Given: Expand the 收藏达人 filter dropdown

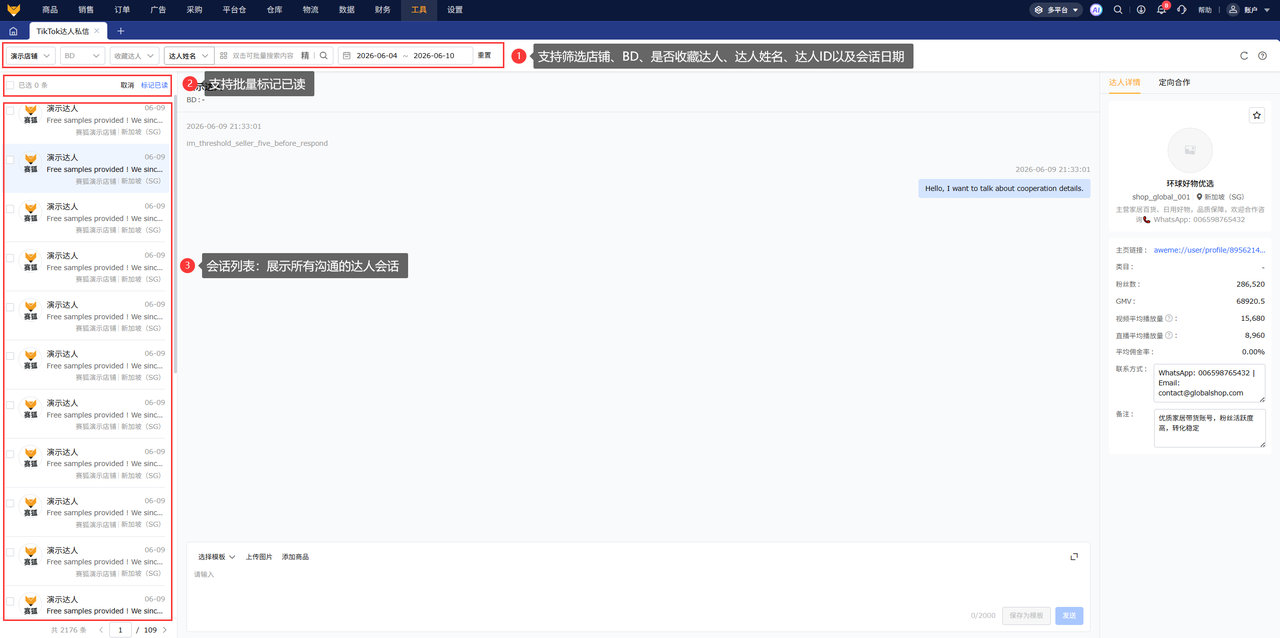Looking at the screenshot, I should (x=134, y=56).
